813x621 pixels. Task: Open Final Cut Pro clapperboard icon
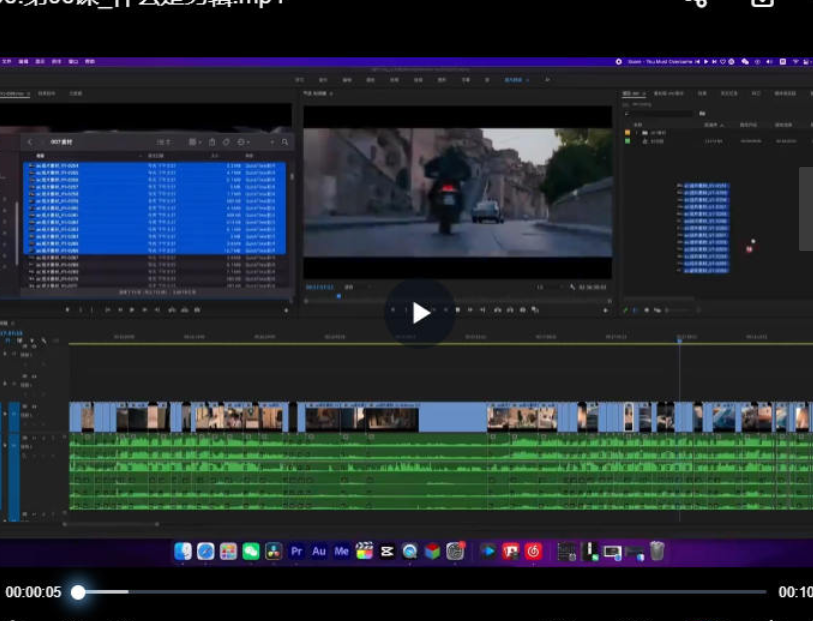364,551
